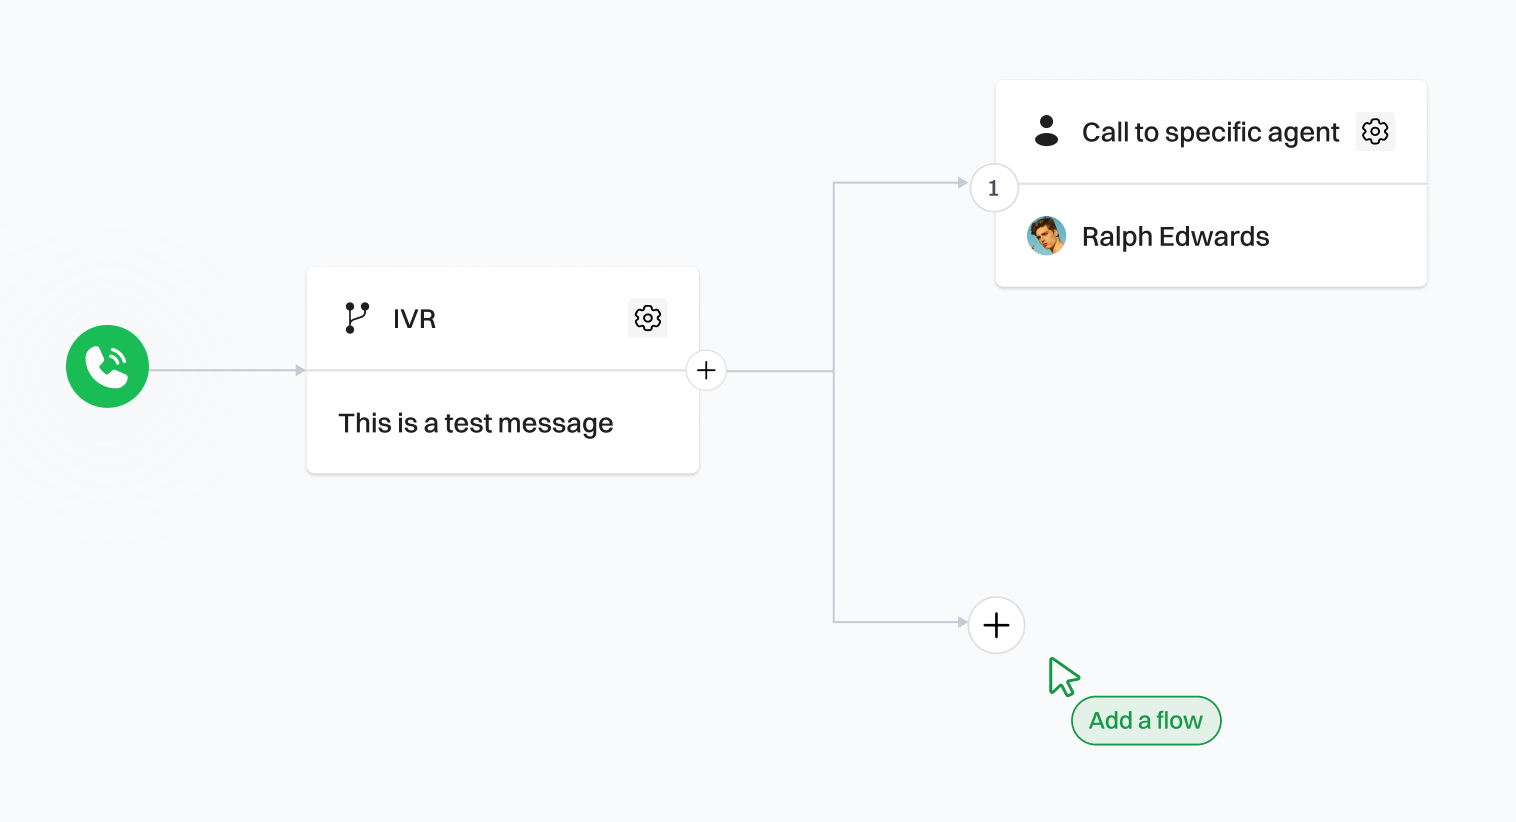Click the green incoming call start icon
This screenshot has width=1516, height=822.
[107, 366]
